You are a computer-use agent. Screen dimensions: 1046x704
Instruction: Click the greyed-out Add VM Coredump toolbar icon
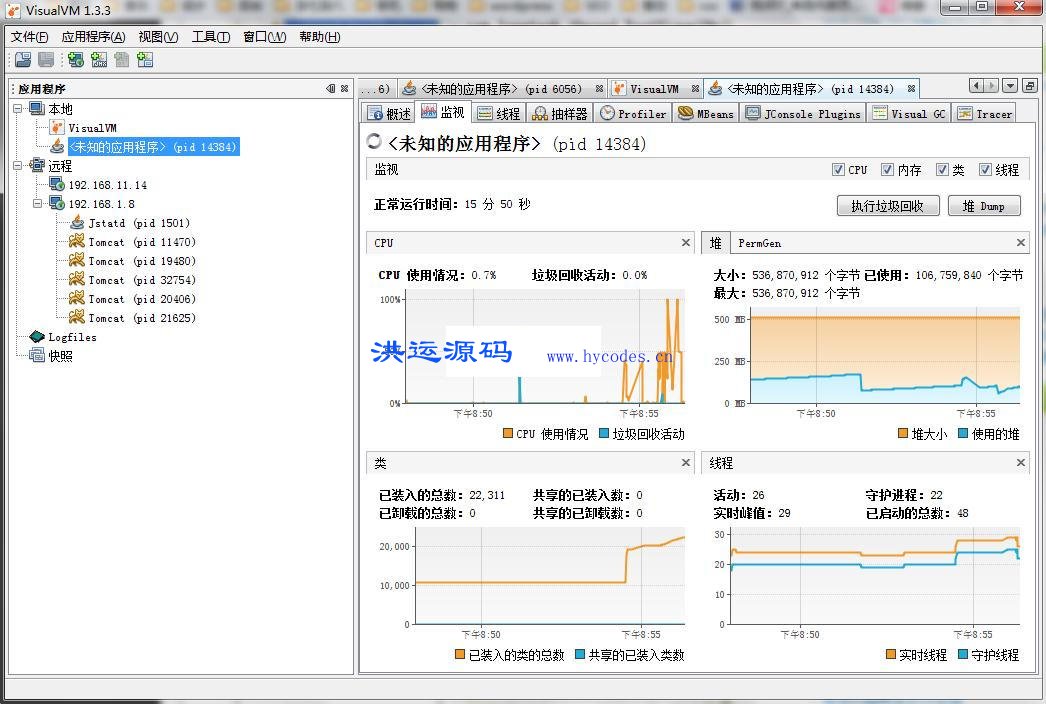click(121, 60)
